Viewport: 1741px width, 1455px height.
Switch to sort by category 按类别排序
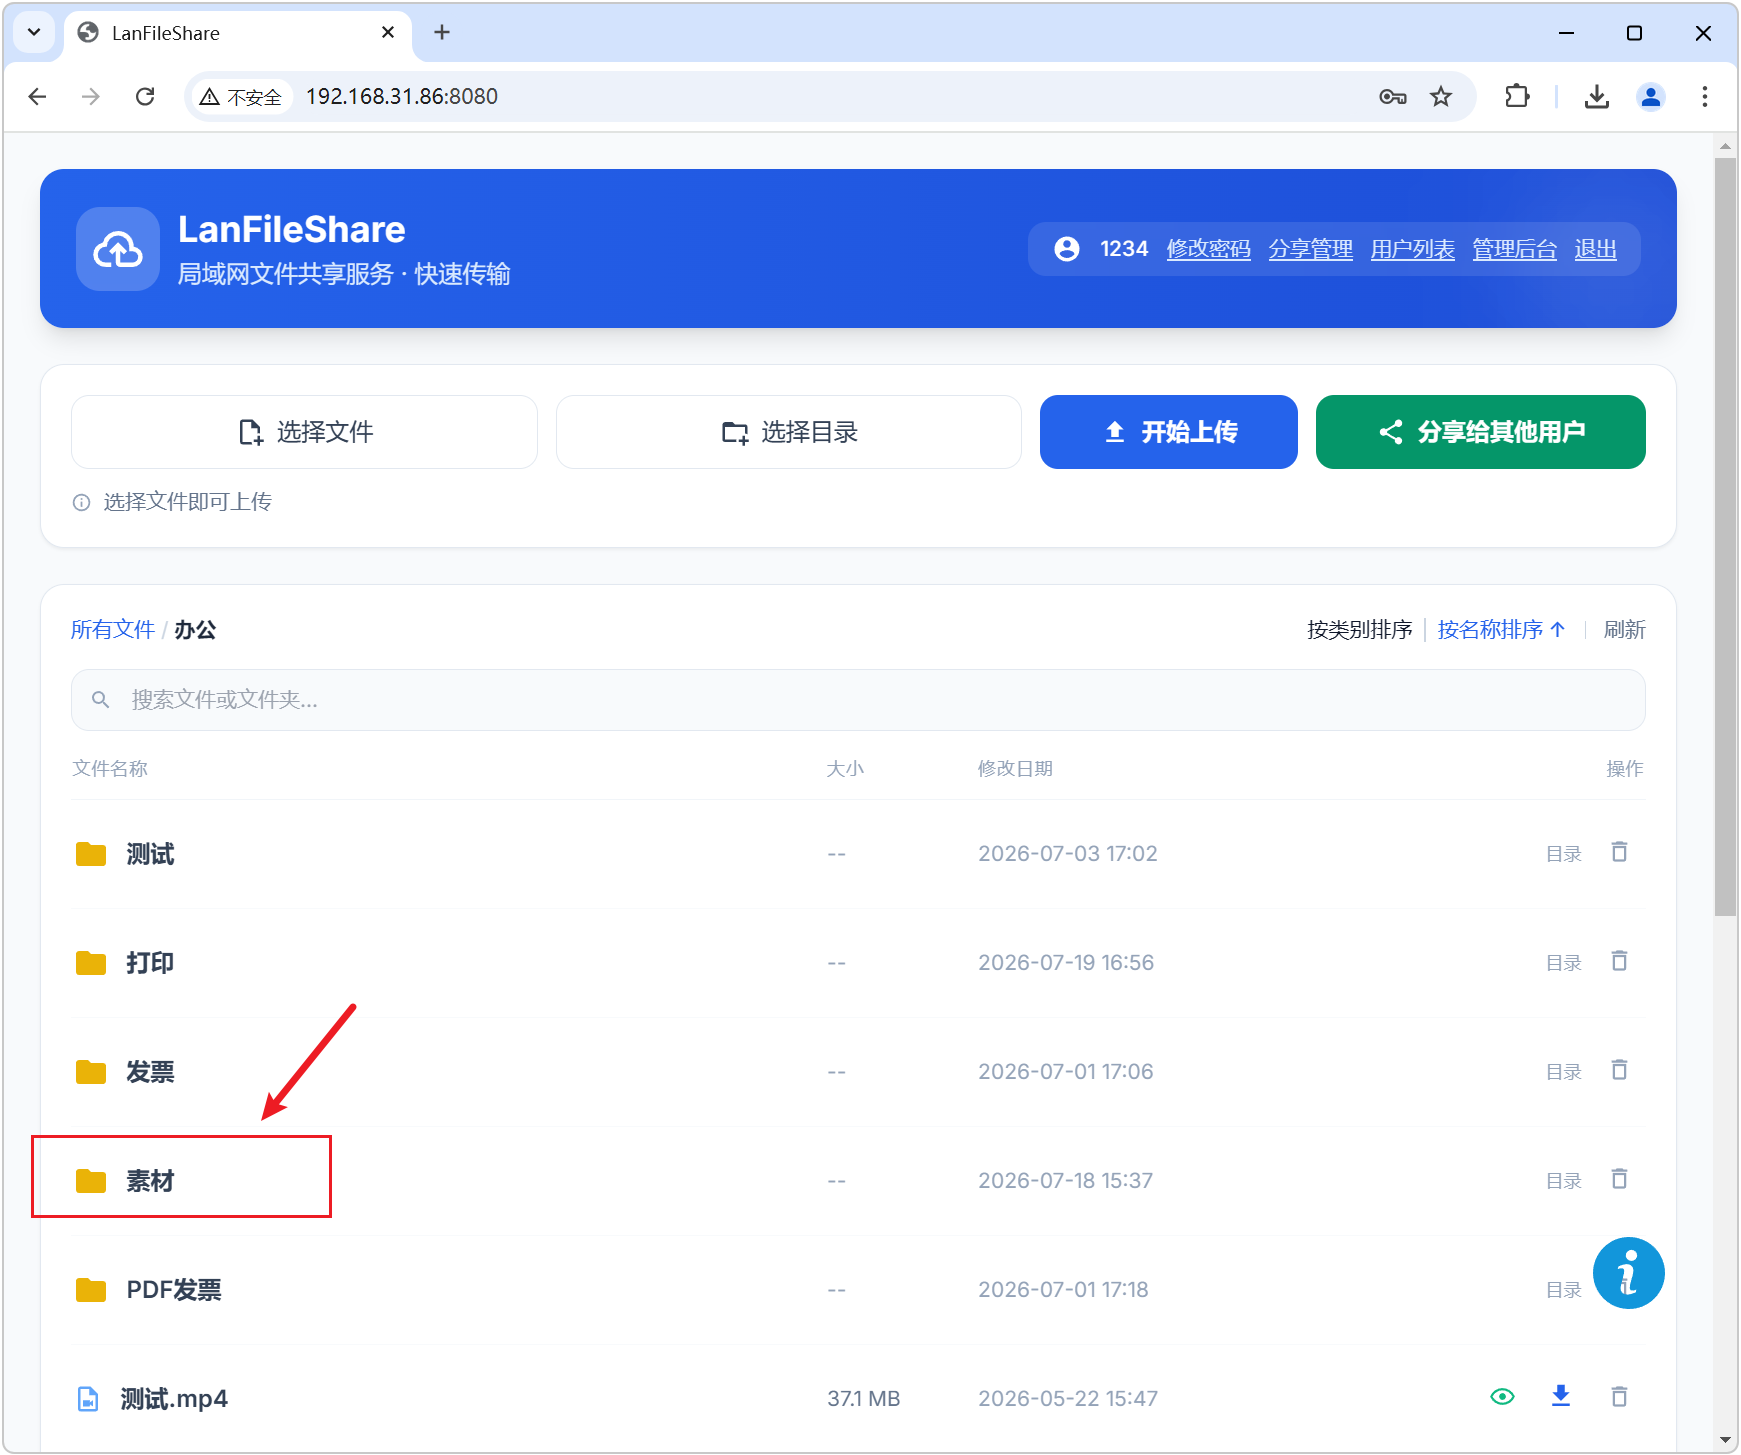click(1359, 629)
